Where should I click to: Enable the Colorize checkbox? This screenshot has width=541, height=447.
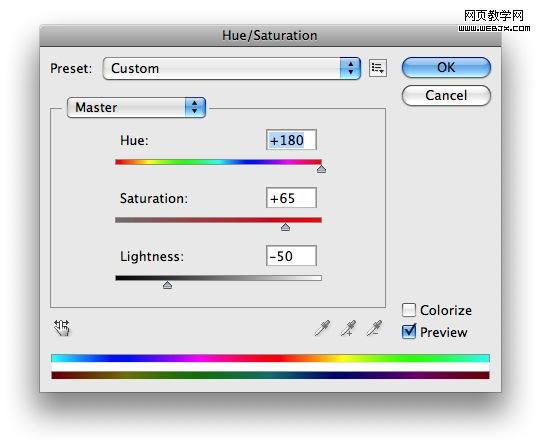[409, 310]
